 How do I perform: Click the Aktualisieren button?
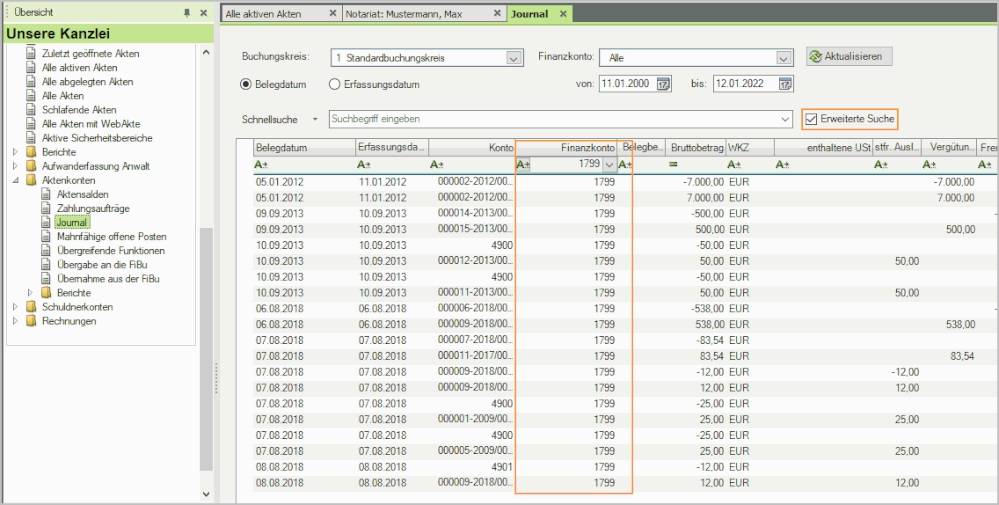[849, 57]
